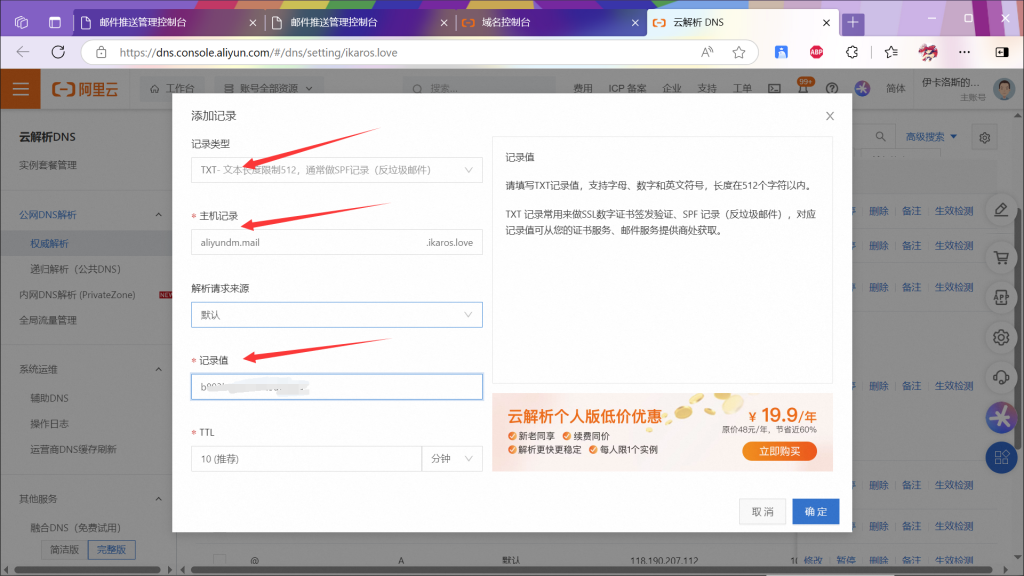
Task: Open the TTL 分钟 unit dropdown
Action: (x=452, y=459)
